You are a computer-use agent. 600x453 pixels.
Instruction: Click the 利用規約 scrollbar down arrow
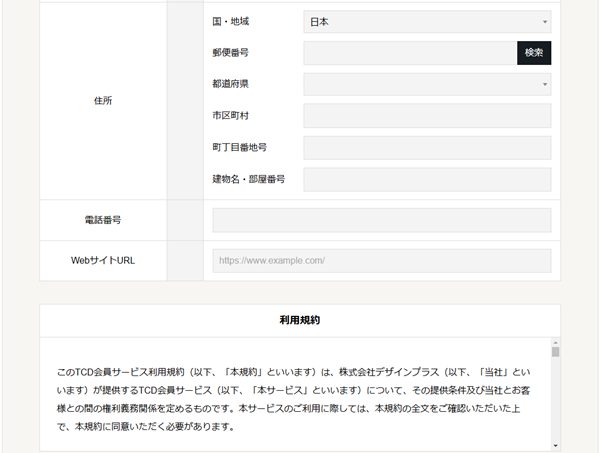(x=555, y=445)
